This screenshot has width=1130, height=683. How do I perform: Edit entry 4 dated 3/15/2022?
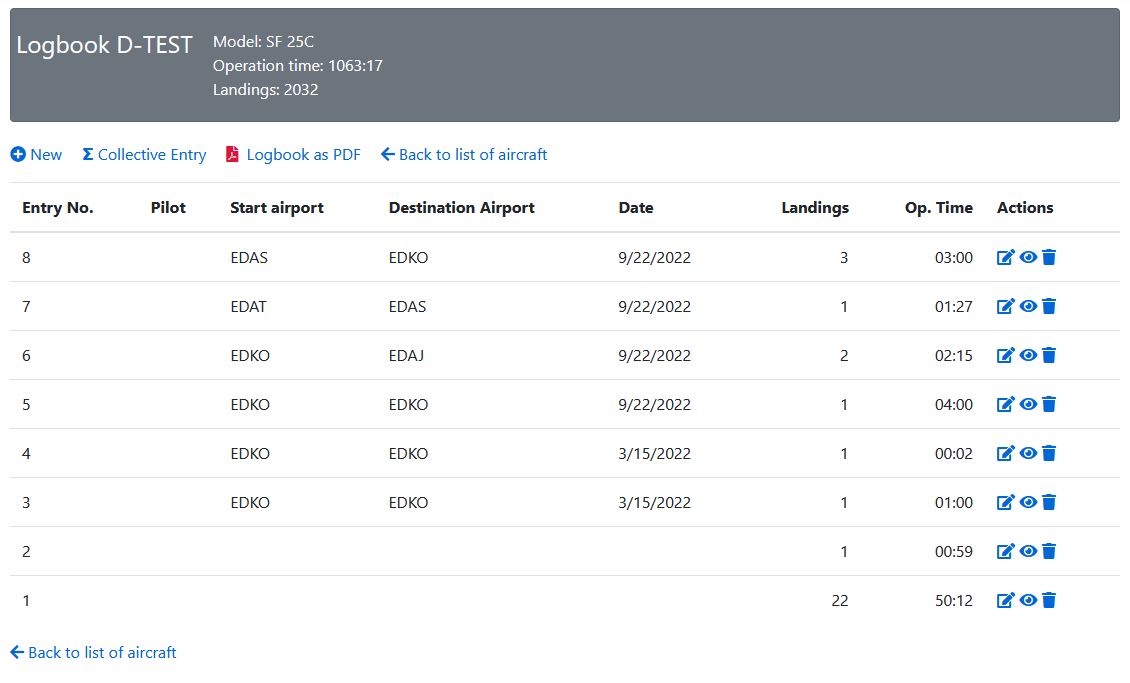coord(1005,454)
